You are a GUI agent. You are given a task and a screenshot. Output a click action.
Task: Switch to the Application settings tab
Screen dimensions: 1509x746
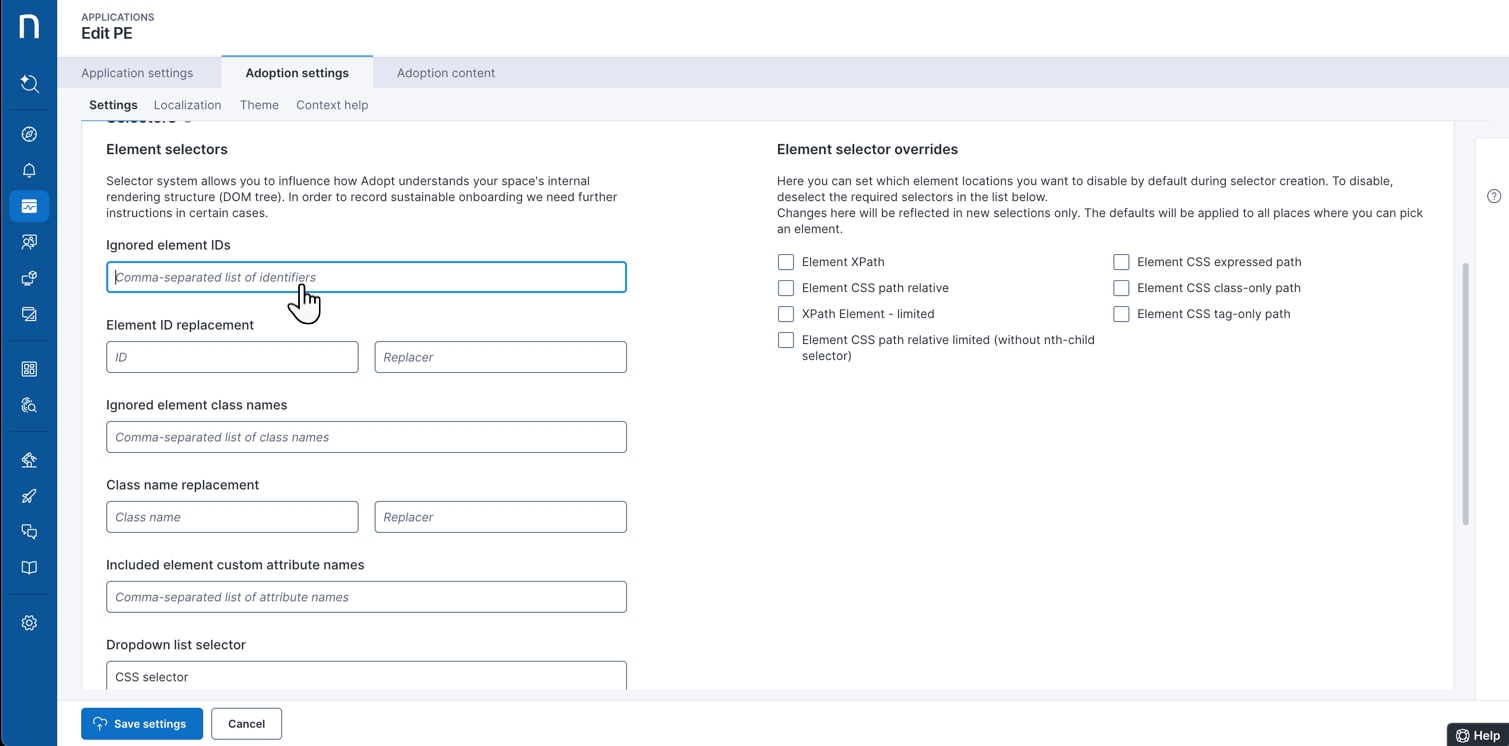pos(137,73)
